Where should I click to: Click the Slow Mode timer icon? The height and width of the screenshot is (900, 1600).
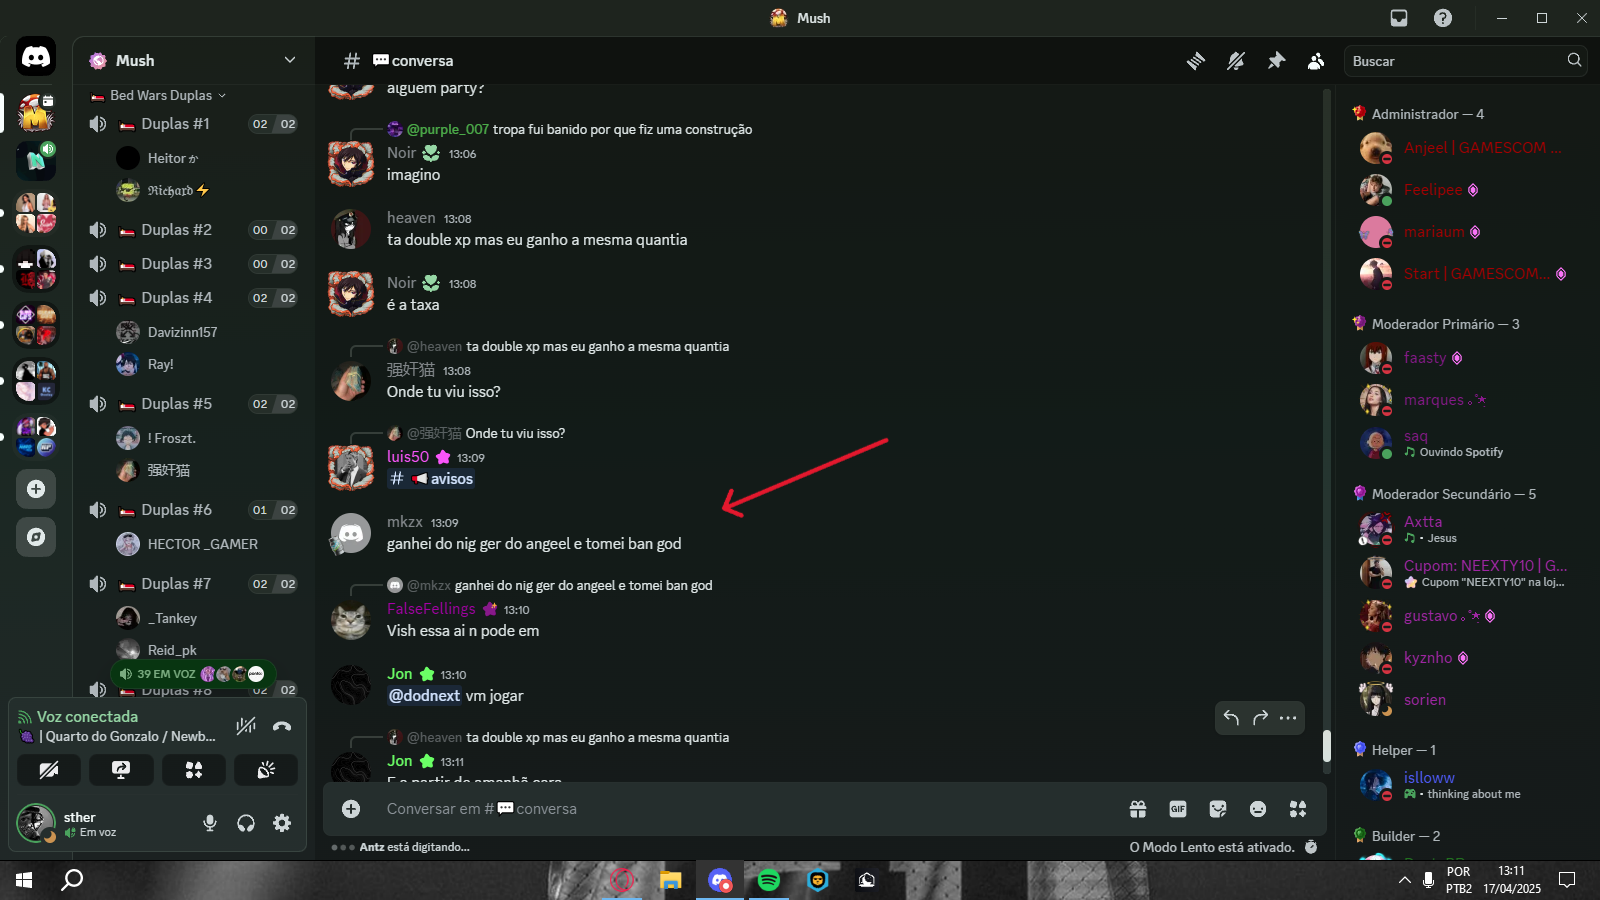1311,847
